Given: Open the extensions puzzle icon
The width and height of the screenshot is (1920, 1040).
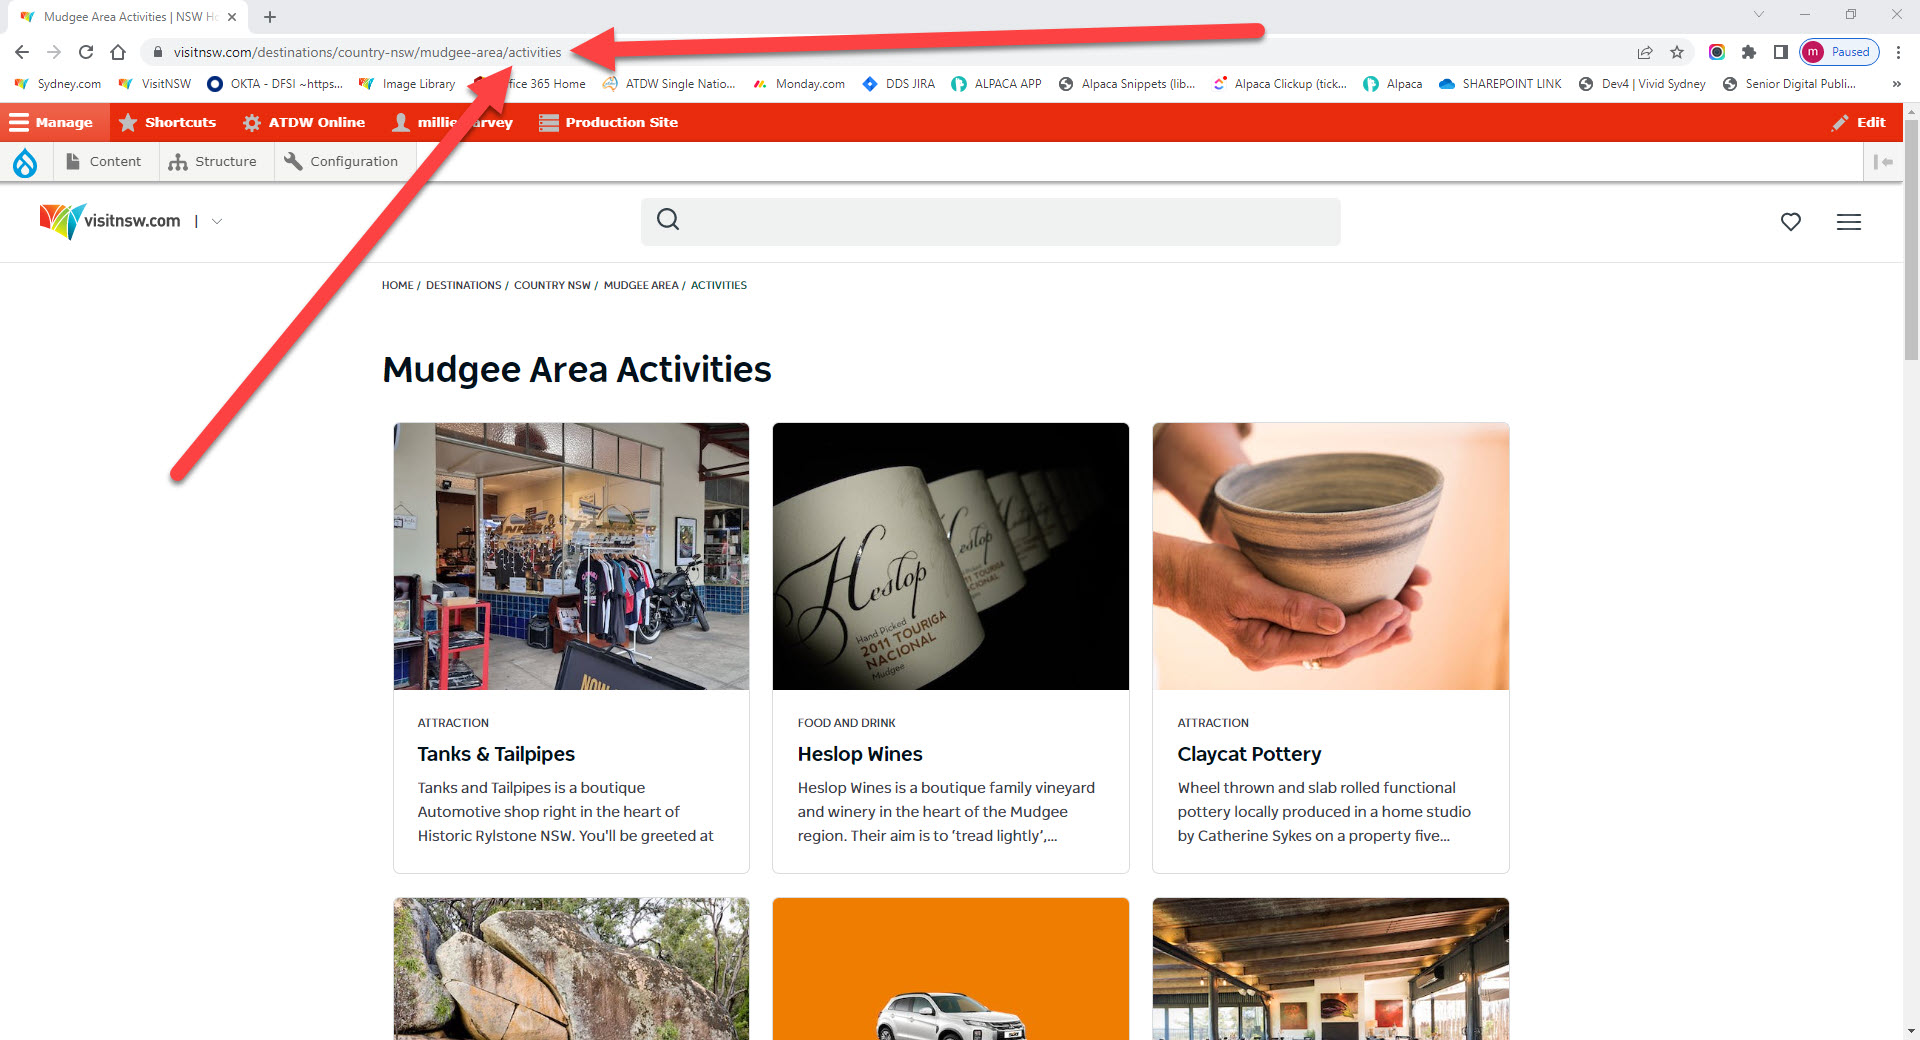Looking at the screenshot, I should (x=1749, y=52).
